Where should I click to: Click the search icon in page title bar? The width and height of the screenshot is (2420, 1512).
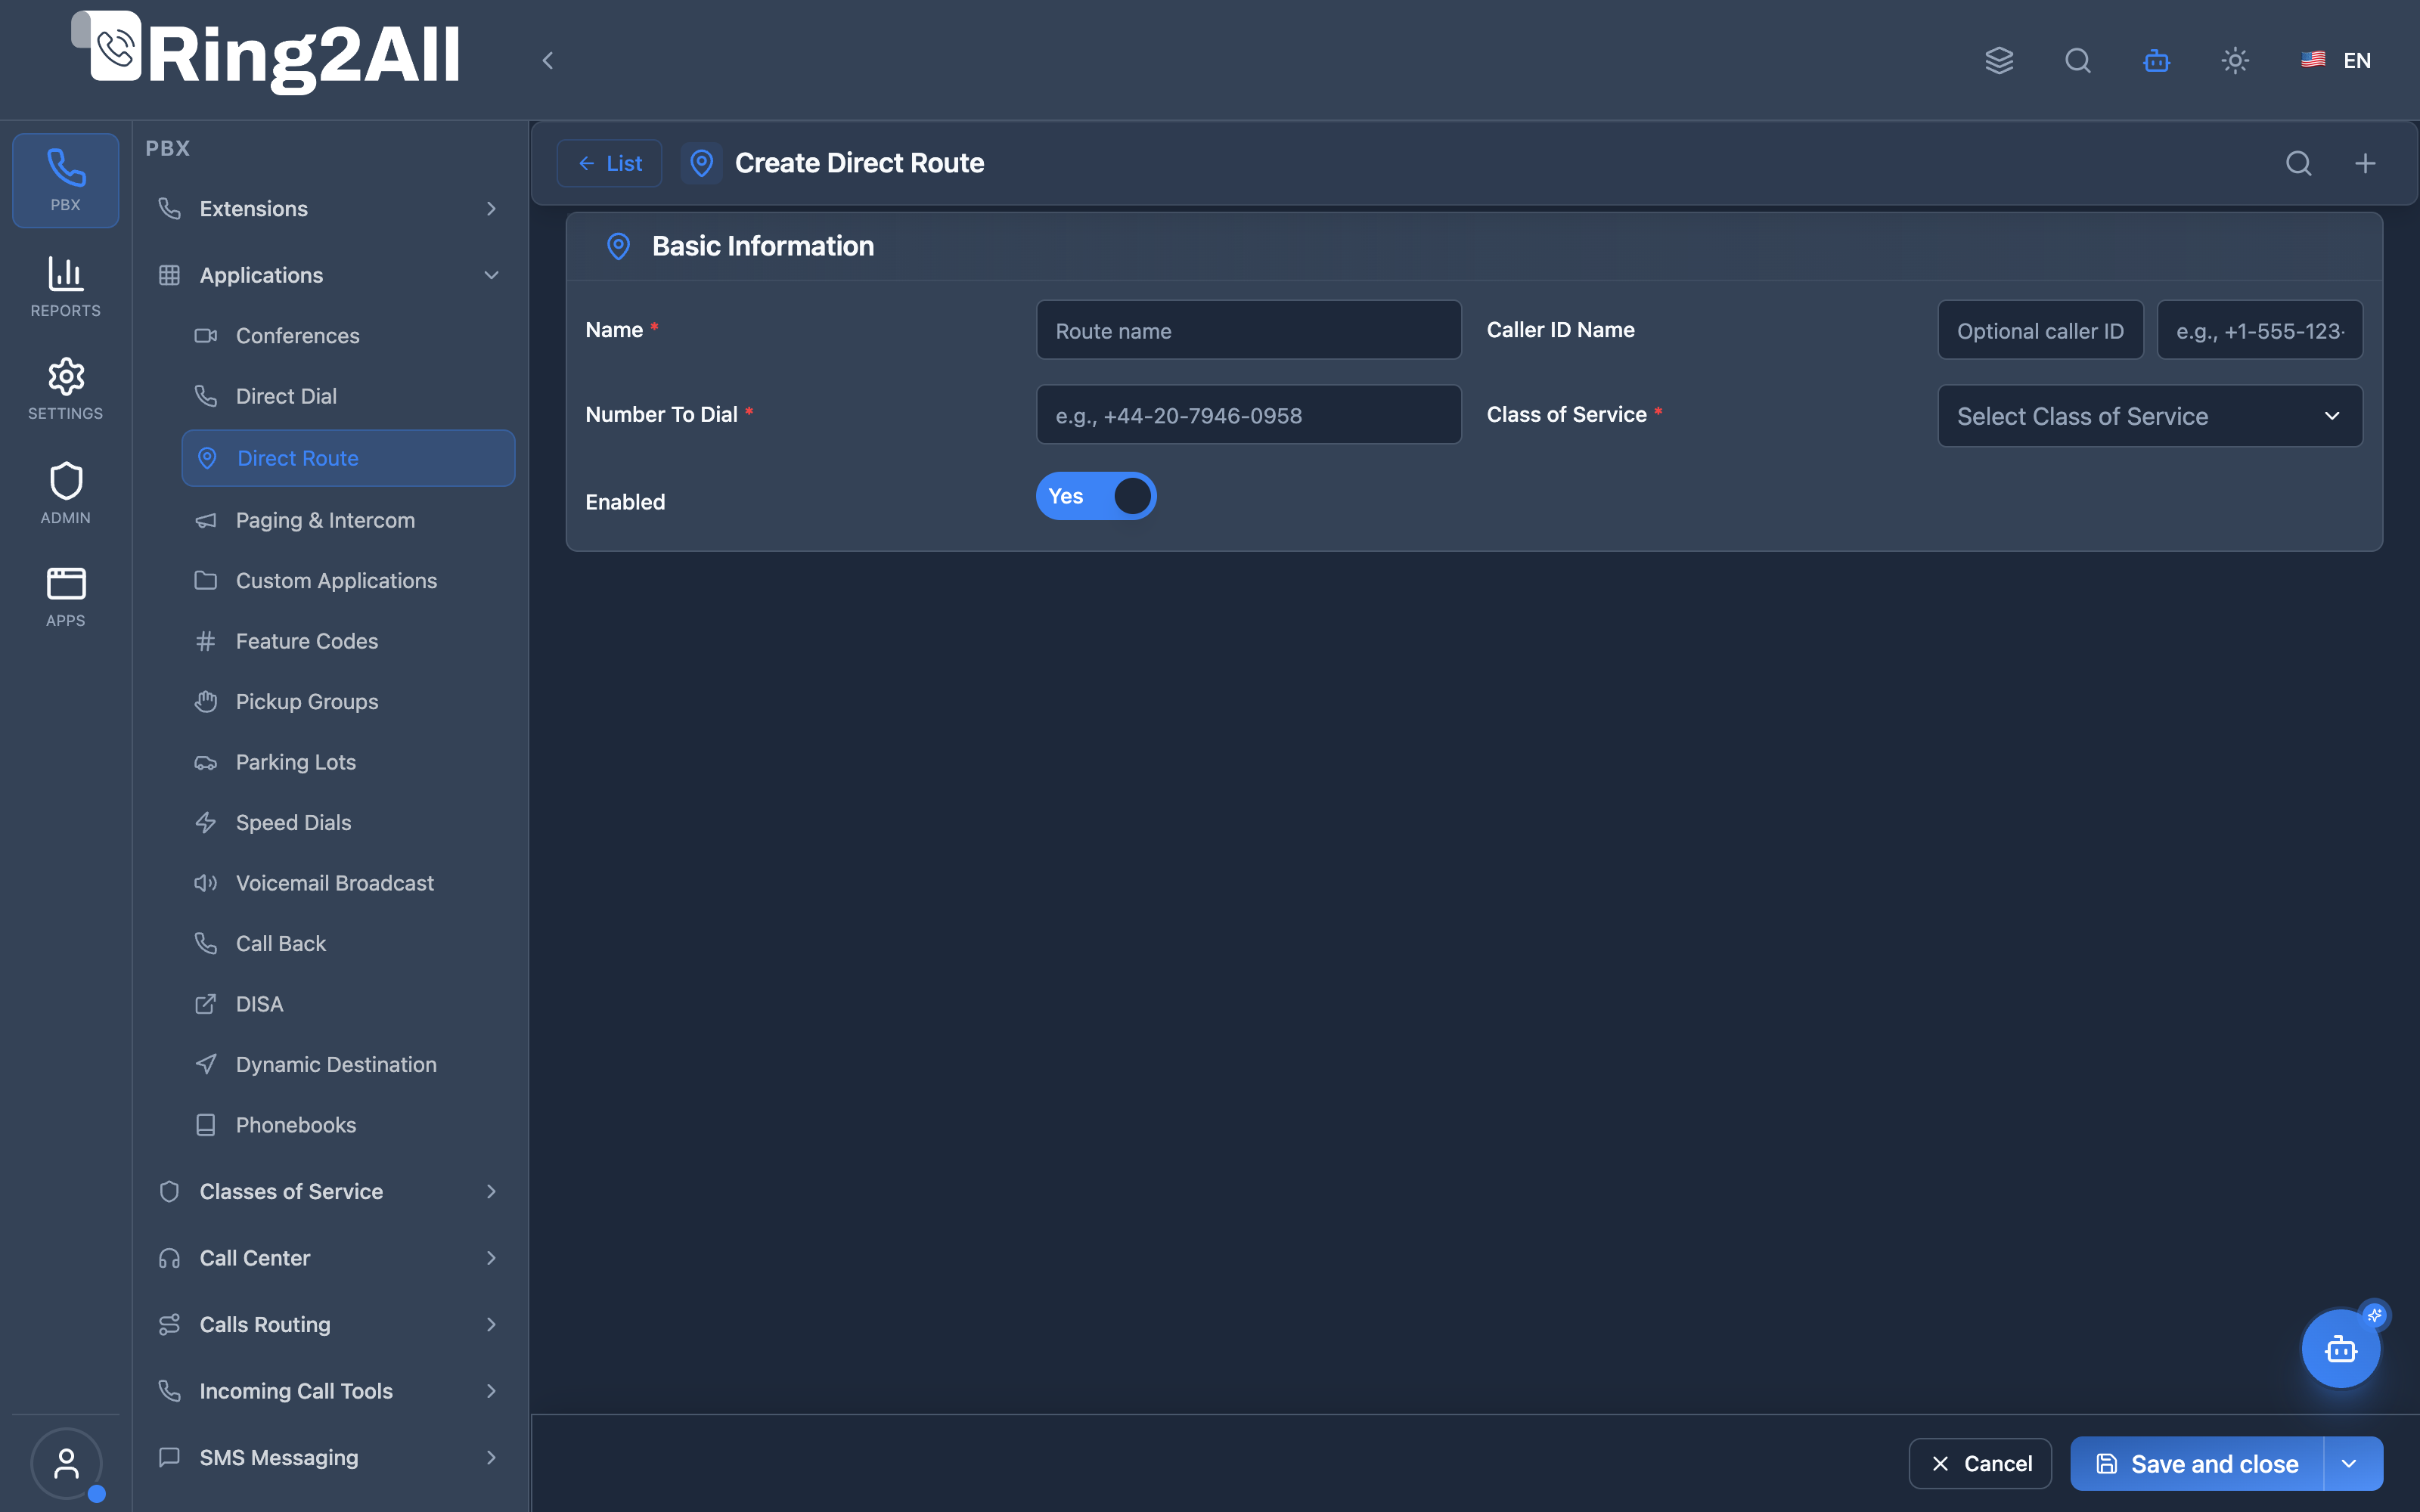2299,163
